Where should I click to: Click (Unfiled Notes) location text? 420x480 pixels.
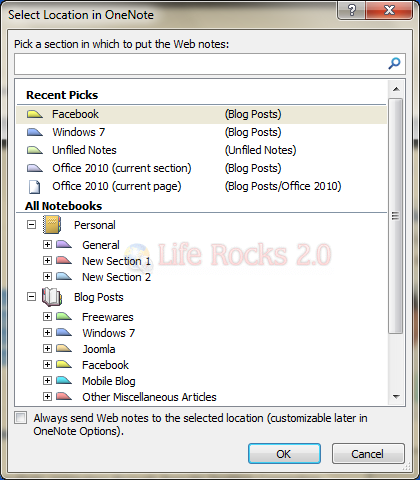260,150
